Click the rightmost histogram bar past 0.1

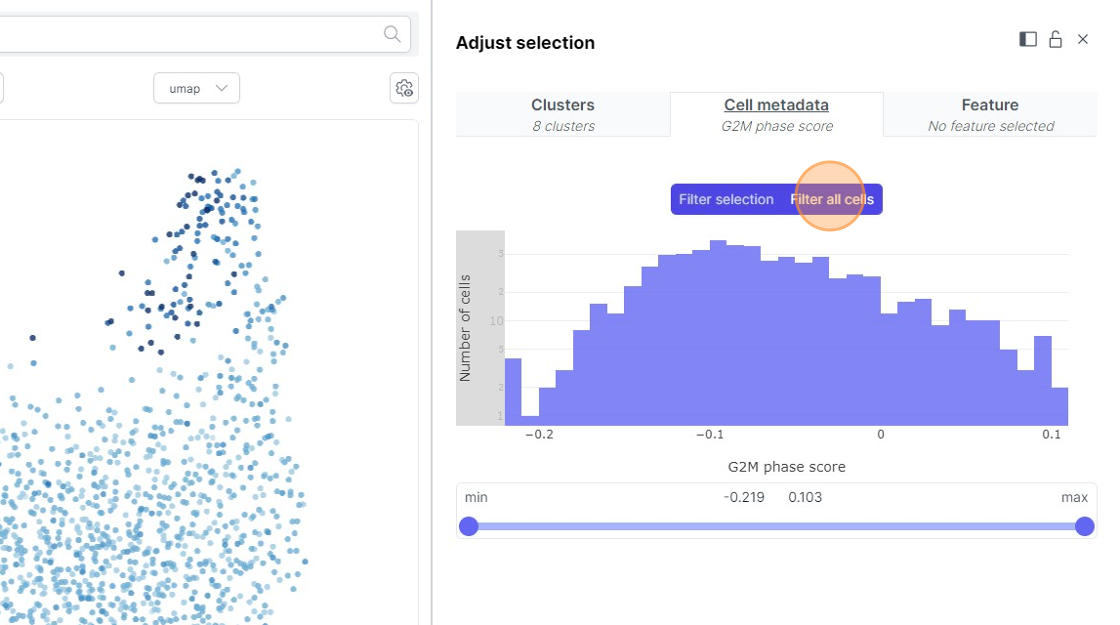1059,406
